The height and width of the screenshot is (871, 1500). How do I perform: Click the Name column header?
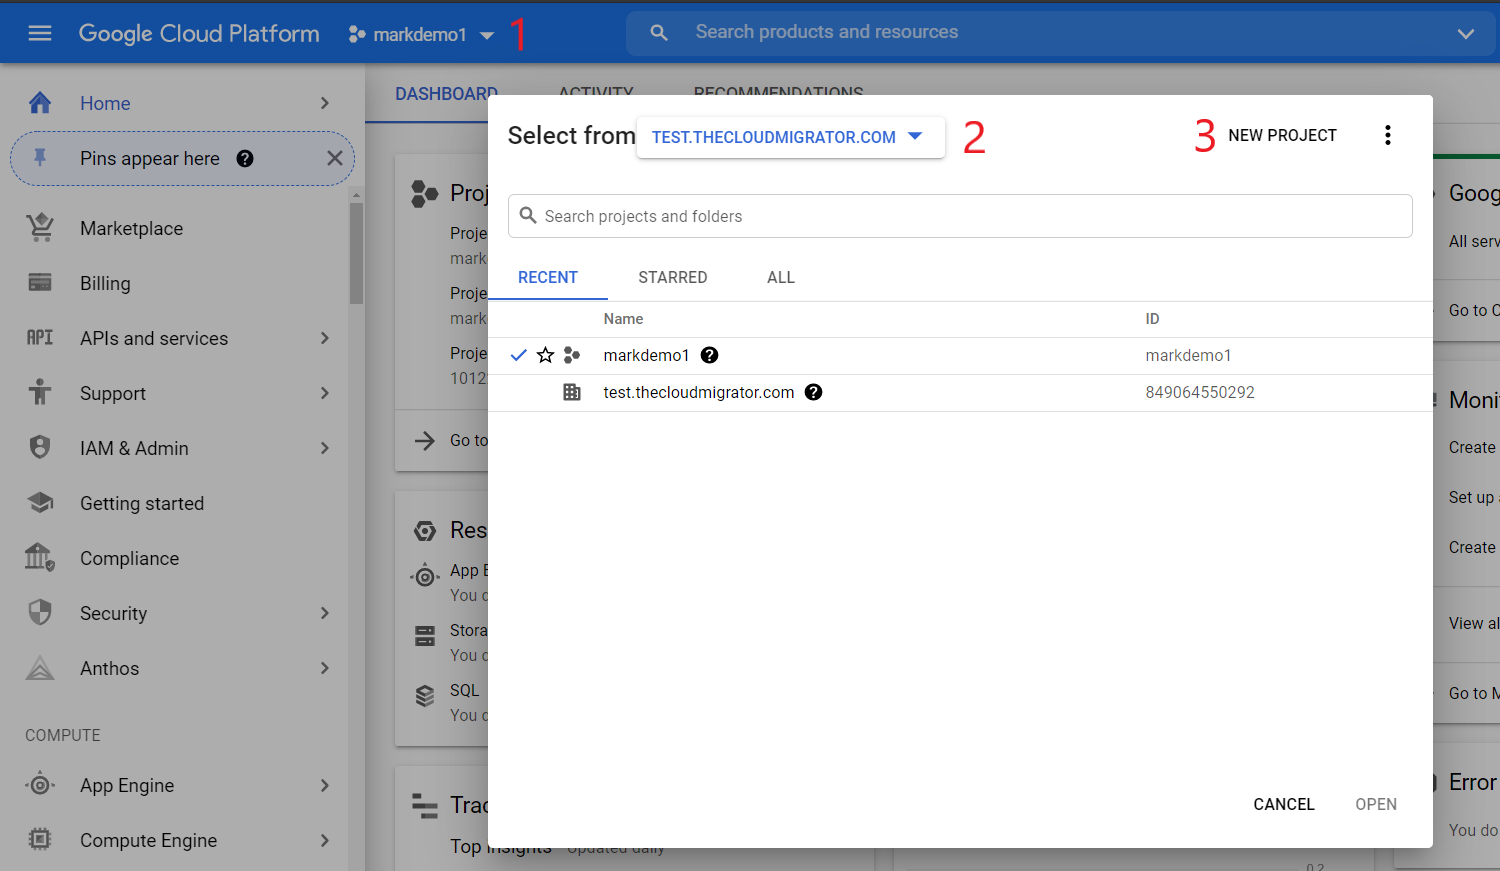(623, 319)
